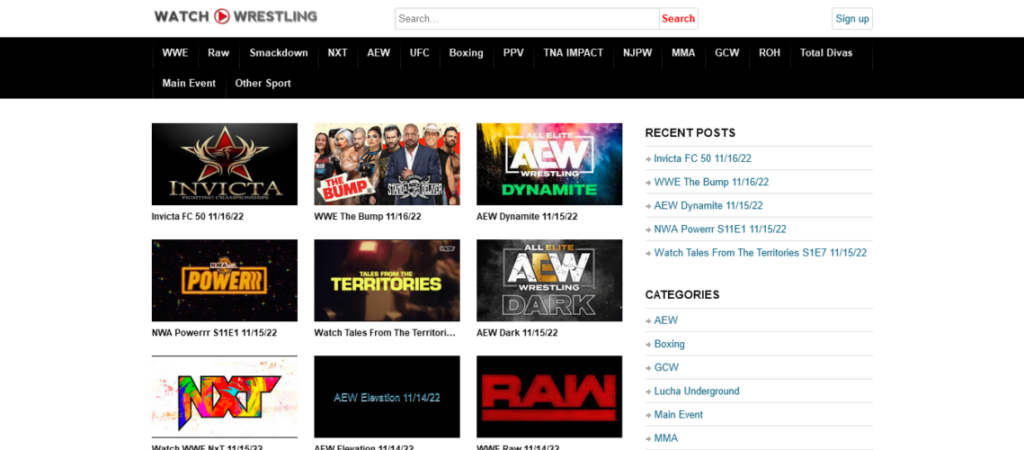
Task: Go to the ROH section
Action: coord(770,53)
